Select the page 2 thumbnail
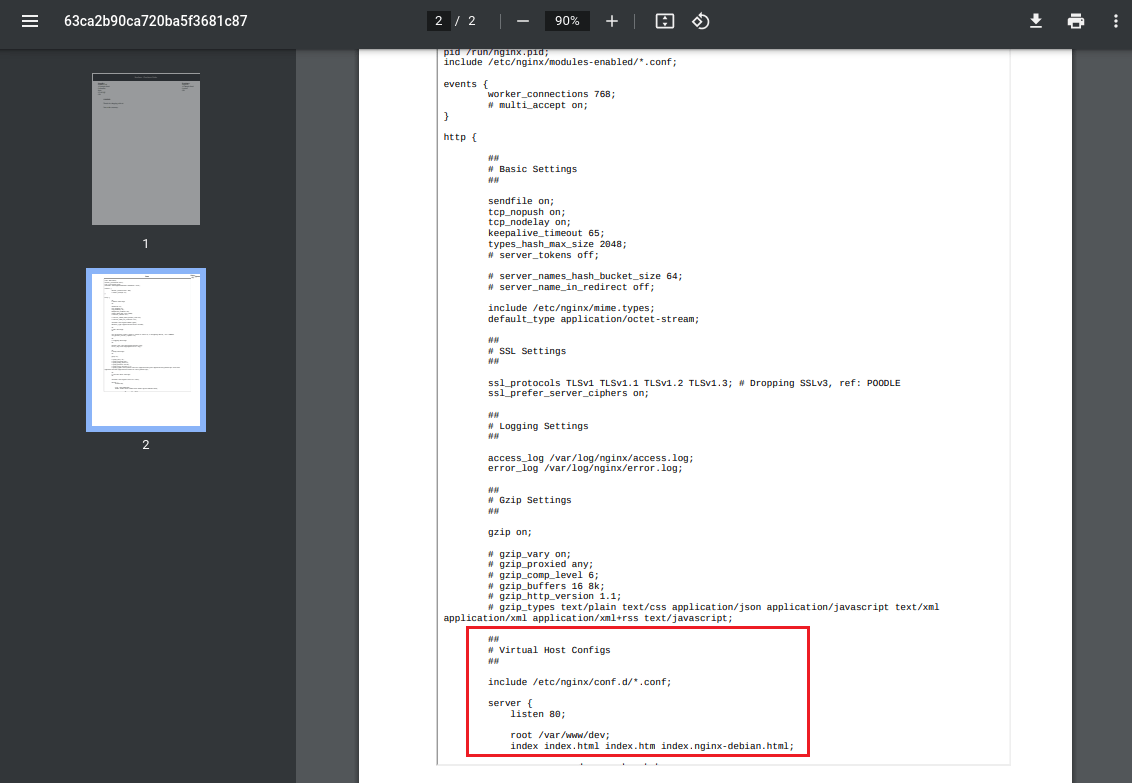The height and width of the screenshot is (783, 1132). 146,350
